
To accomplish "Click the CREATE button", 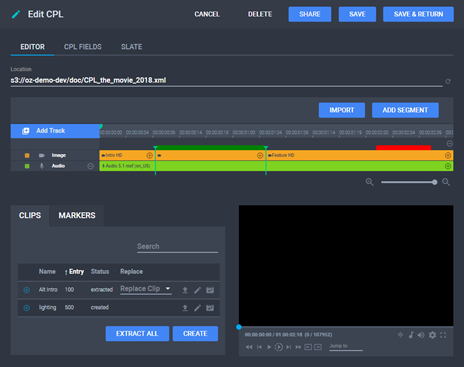I will point(195,334).
